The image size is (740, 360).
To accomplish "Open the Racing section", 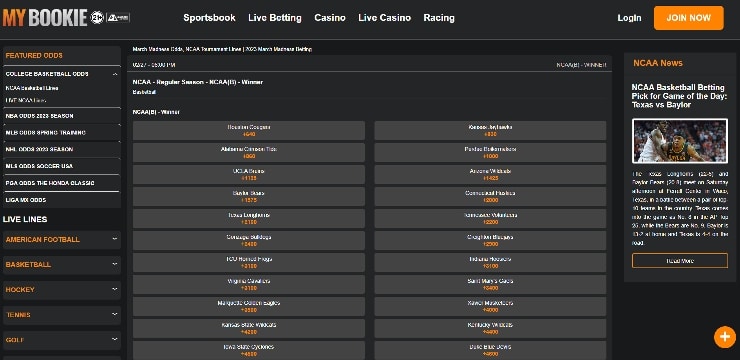I will tap(439, 18).
